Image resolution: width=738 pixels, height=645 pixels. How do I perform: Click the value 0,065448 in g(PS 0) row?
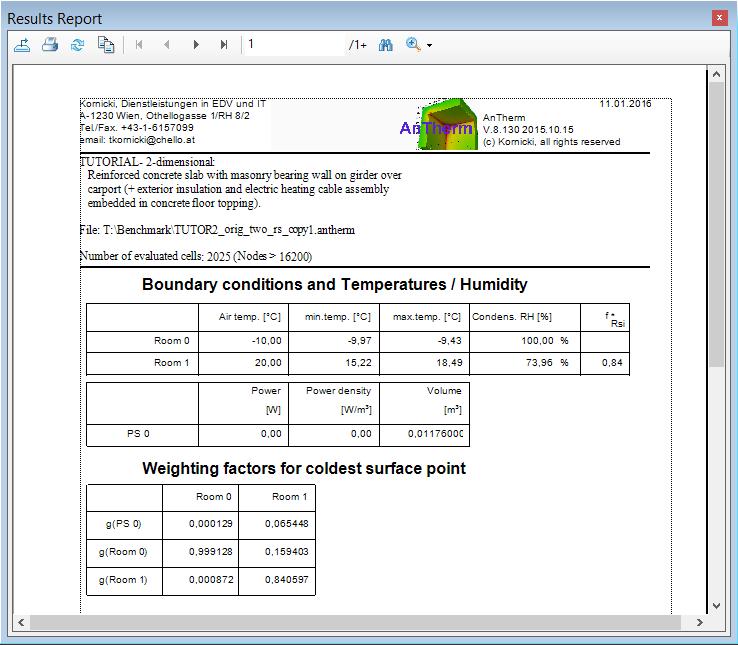click(287, 524)
